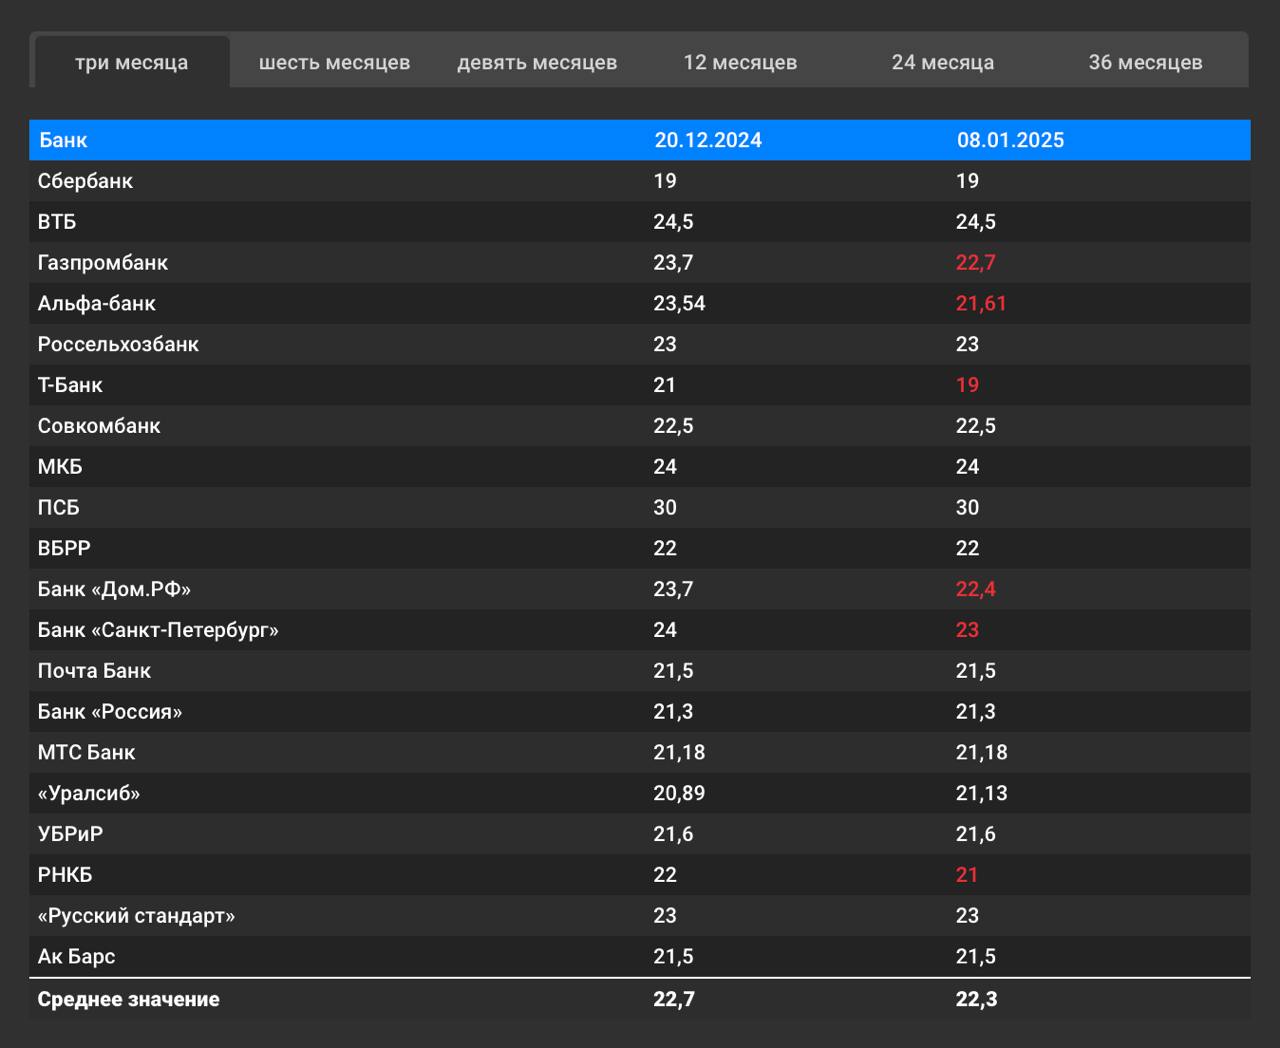Click red 23 value for Санкт-Петербург
This screenshot has height=1048, width=1280.
tap(967, 630)
